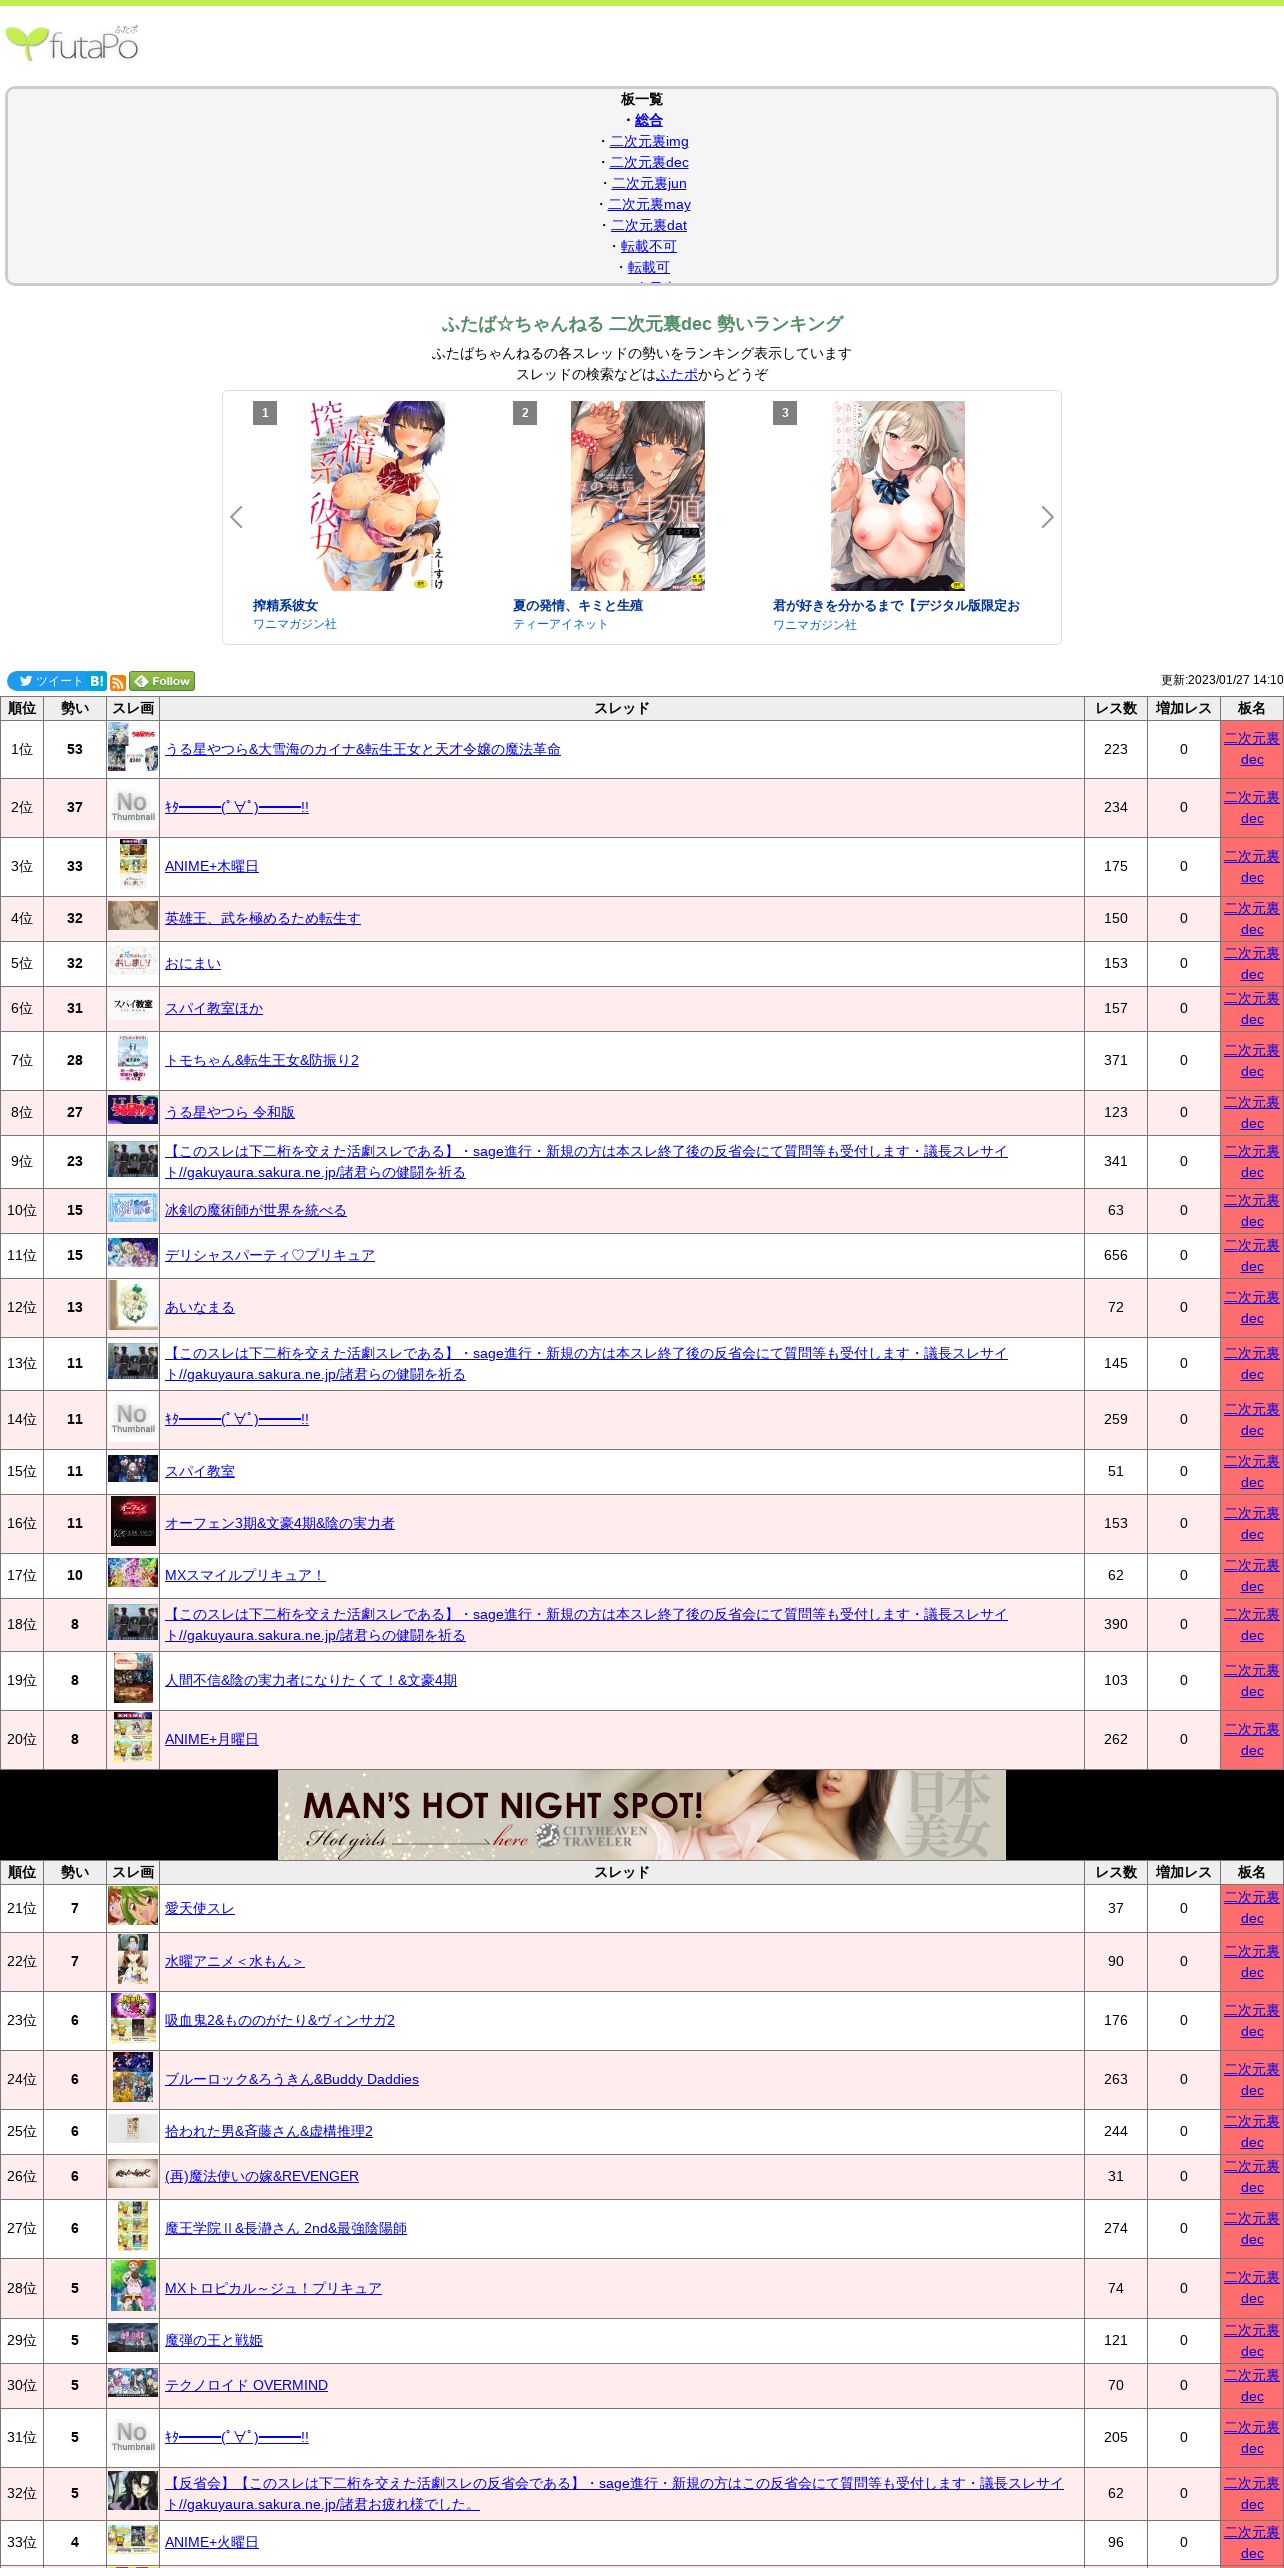Viewport: 1284px width, 2568px height.
Task: Click the 勢い column header in top table
Action: click(75, 708)
